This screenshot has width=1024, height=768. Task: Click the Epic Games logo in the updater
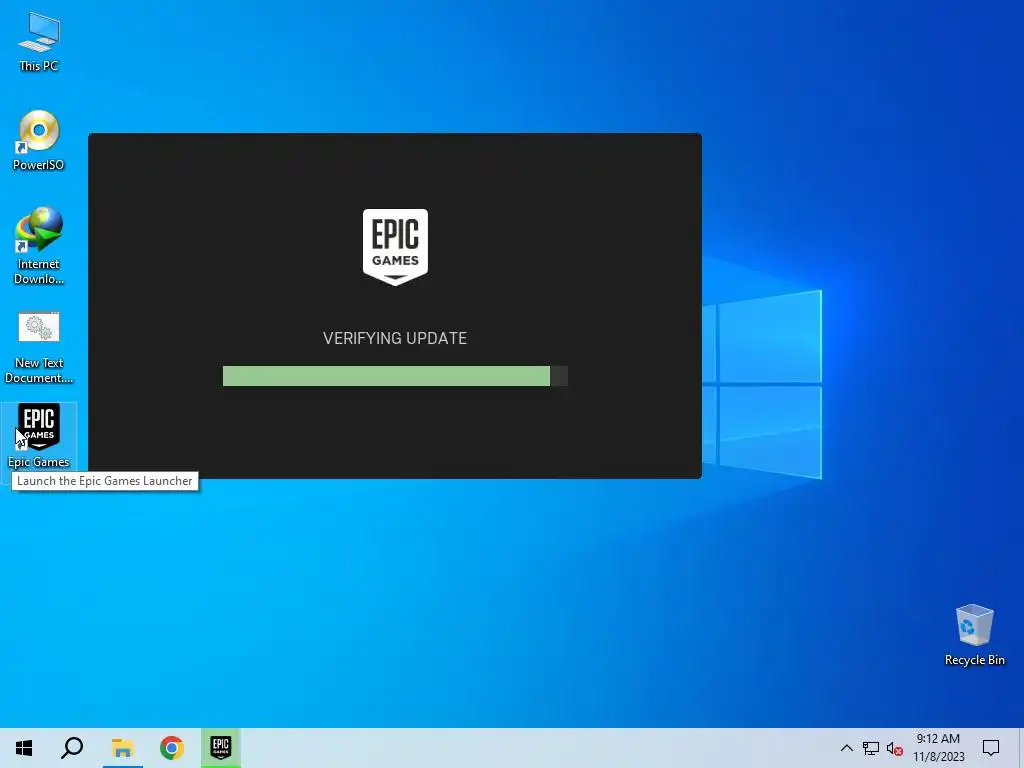(395, 247)
